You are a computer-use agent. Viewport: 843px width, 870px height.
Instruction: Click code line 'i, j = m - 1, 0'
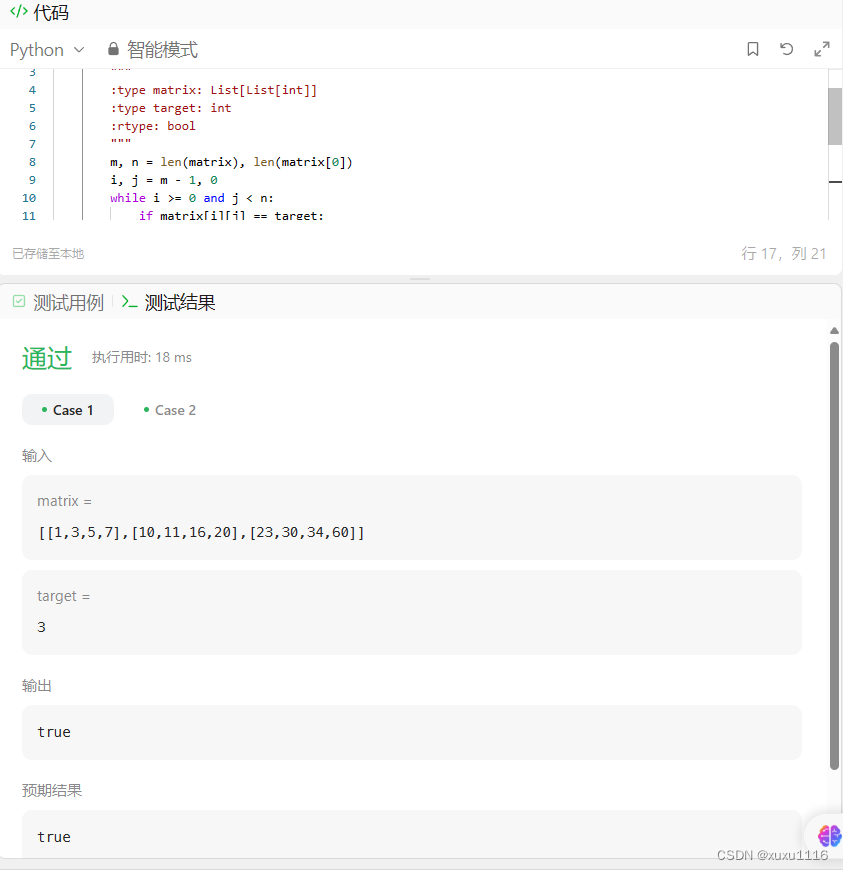click(x=164, y=180)
